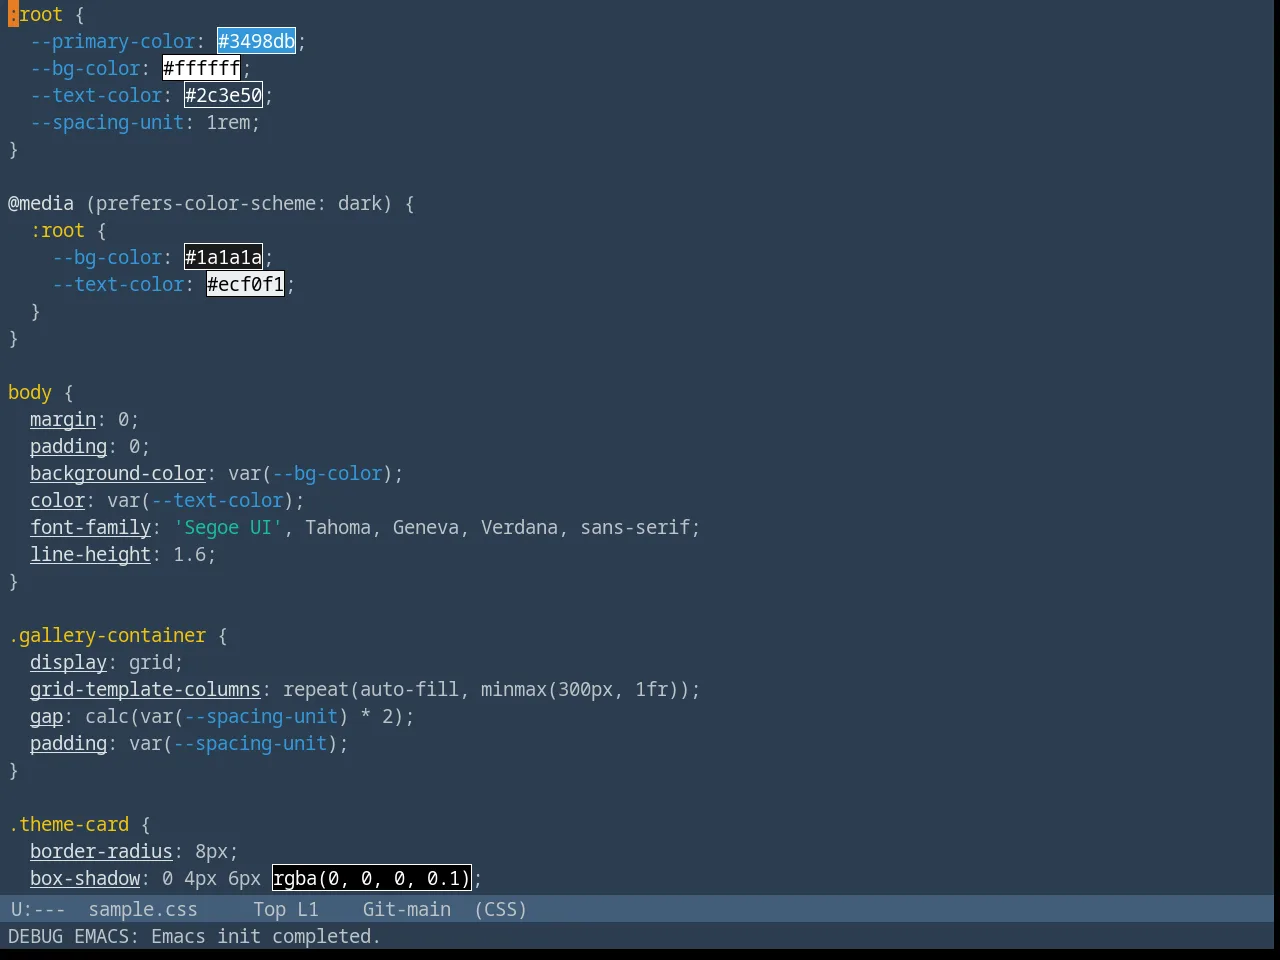Click the rgba(0, 0, 0, 0.1) shadow color
The height and width of the screenshot is (960, 1280).
click(371, 878)
